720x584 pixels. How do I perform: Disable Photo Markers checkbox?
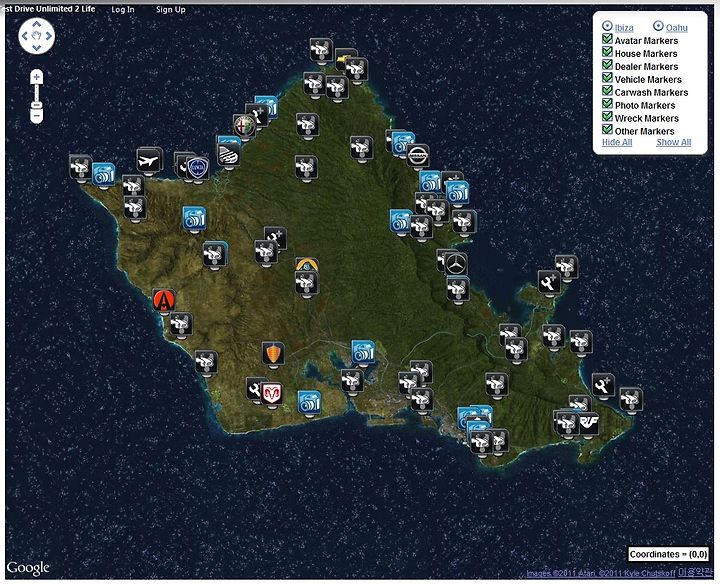[x=607, y=103]
